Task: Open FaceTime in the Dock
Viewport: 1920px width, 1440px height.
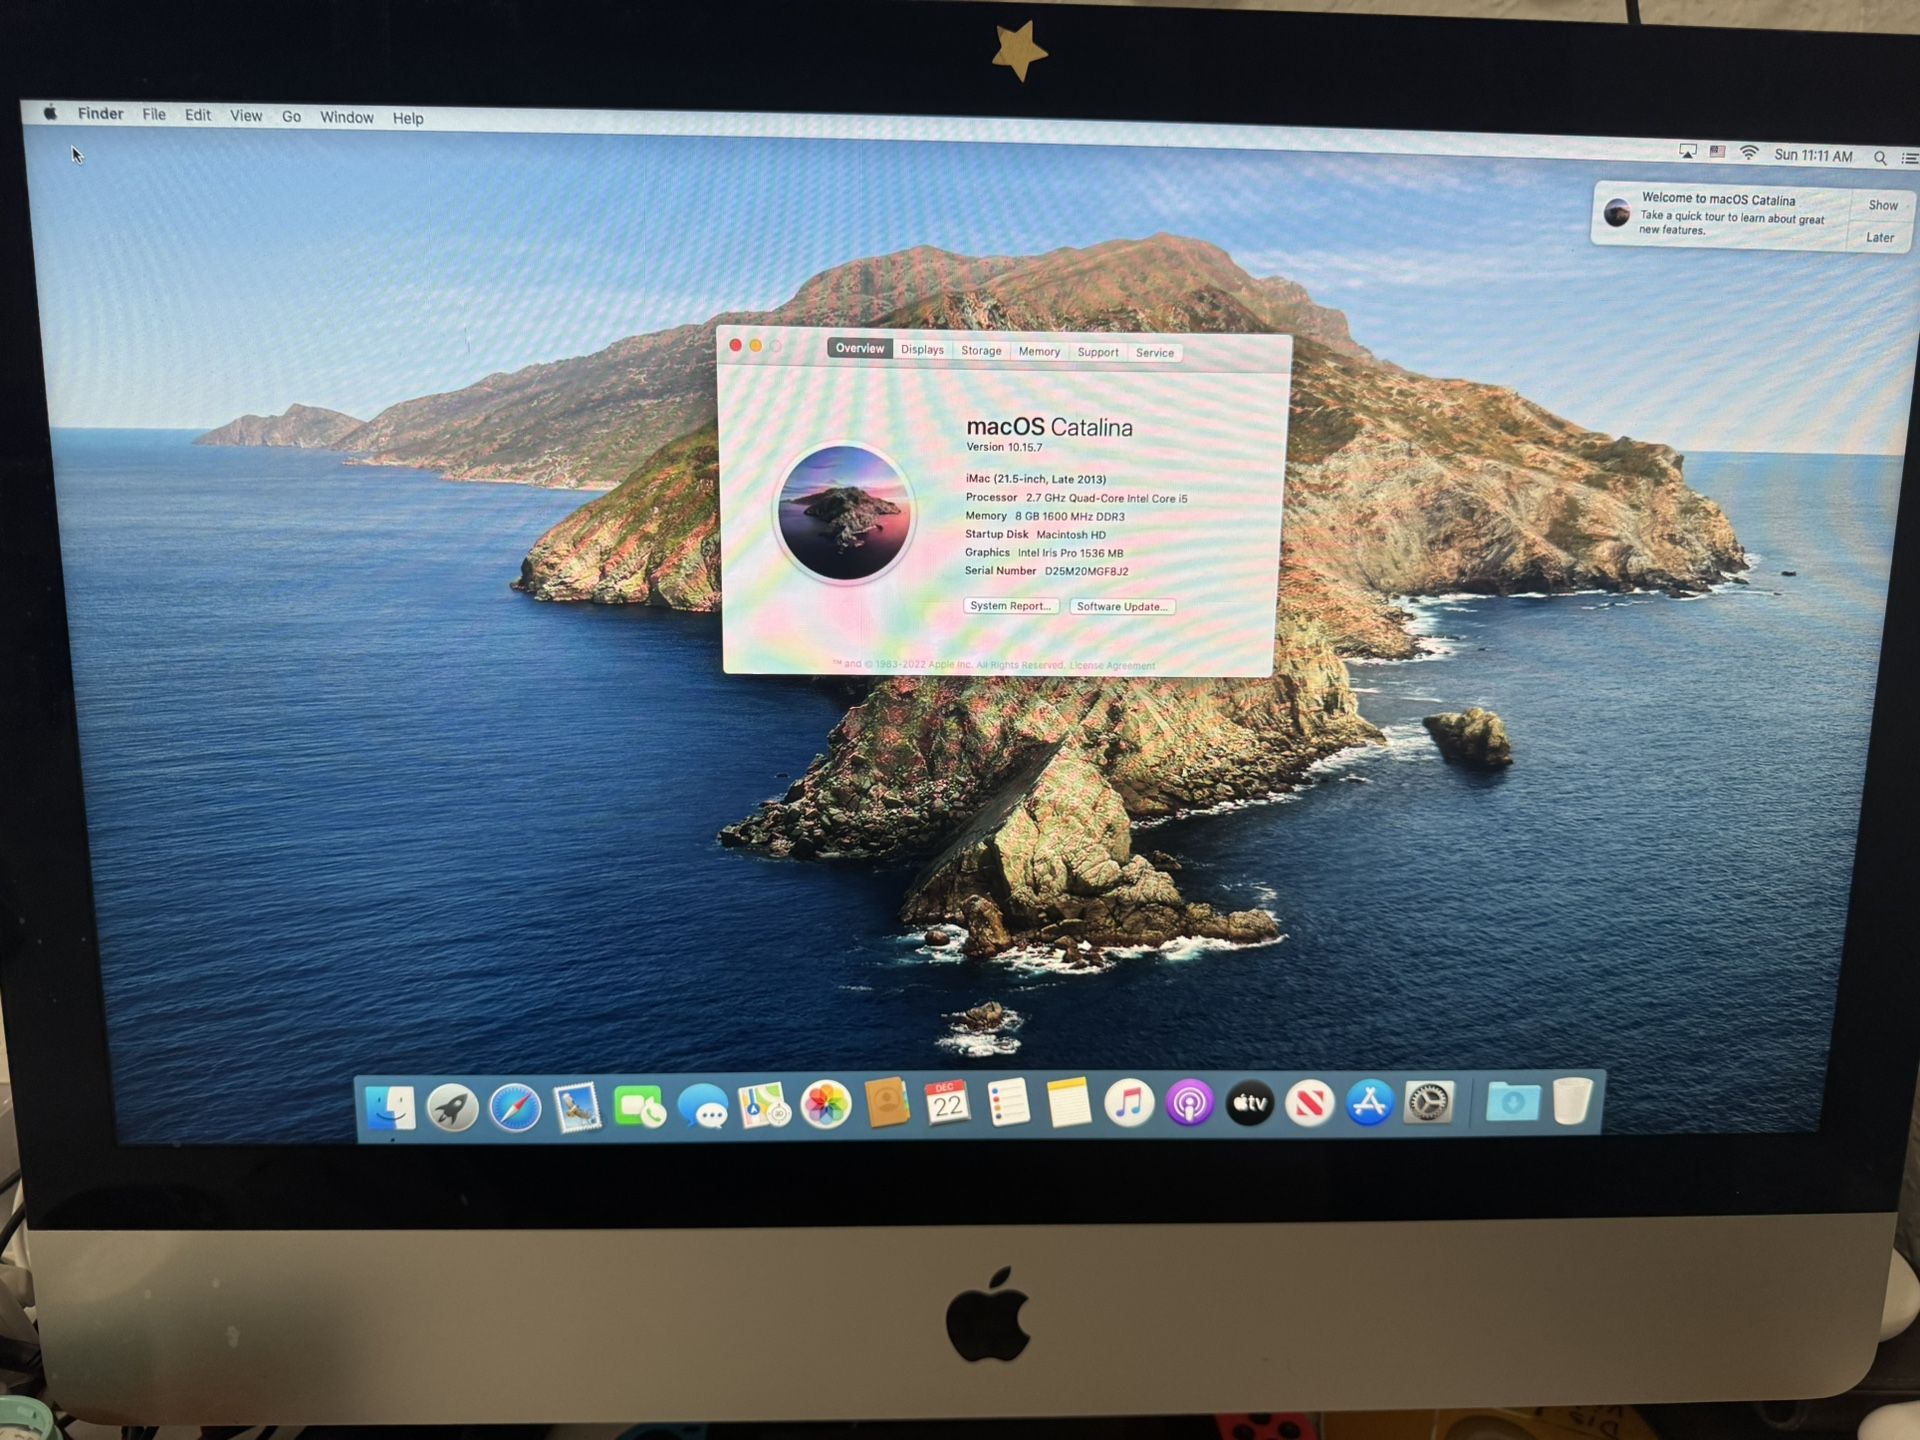Action: [639, 1107]
